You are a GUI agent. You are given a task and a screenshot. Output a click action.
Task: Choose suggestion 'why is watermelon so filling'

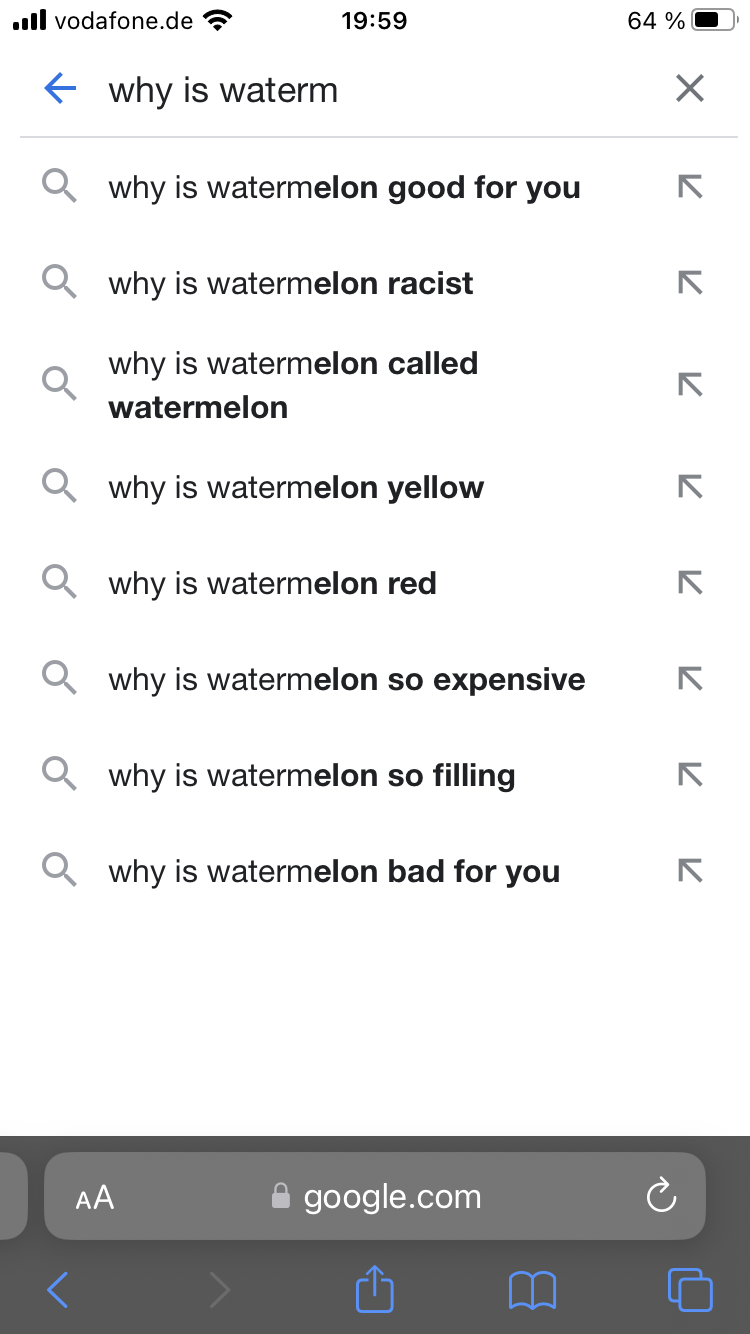(x=375, y=775)
